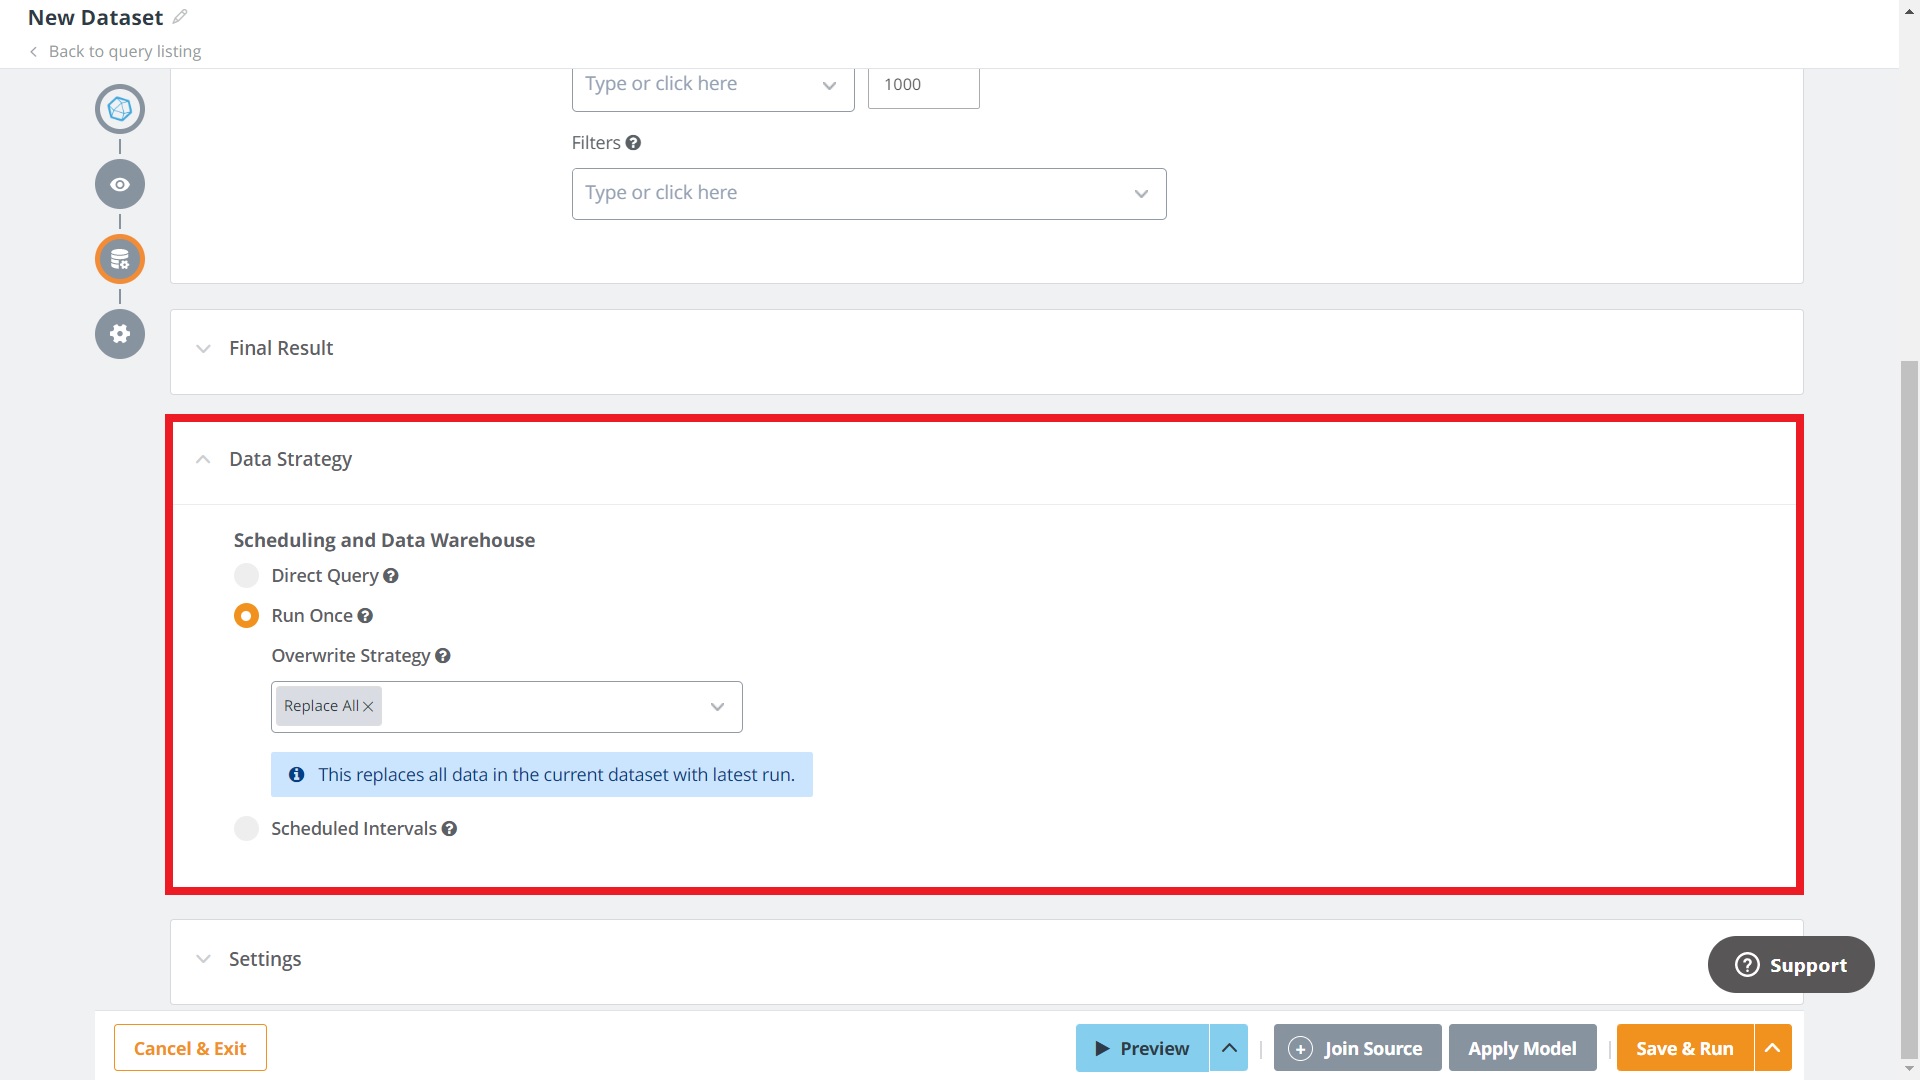This screenshot has height=1080, width=1920.
Task: Remove the Replace All tag
Action: pos(368,706)
